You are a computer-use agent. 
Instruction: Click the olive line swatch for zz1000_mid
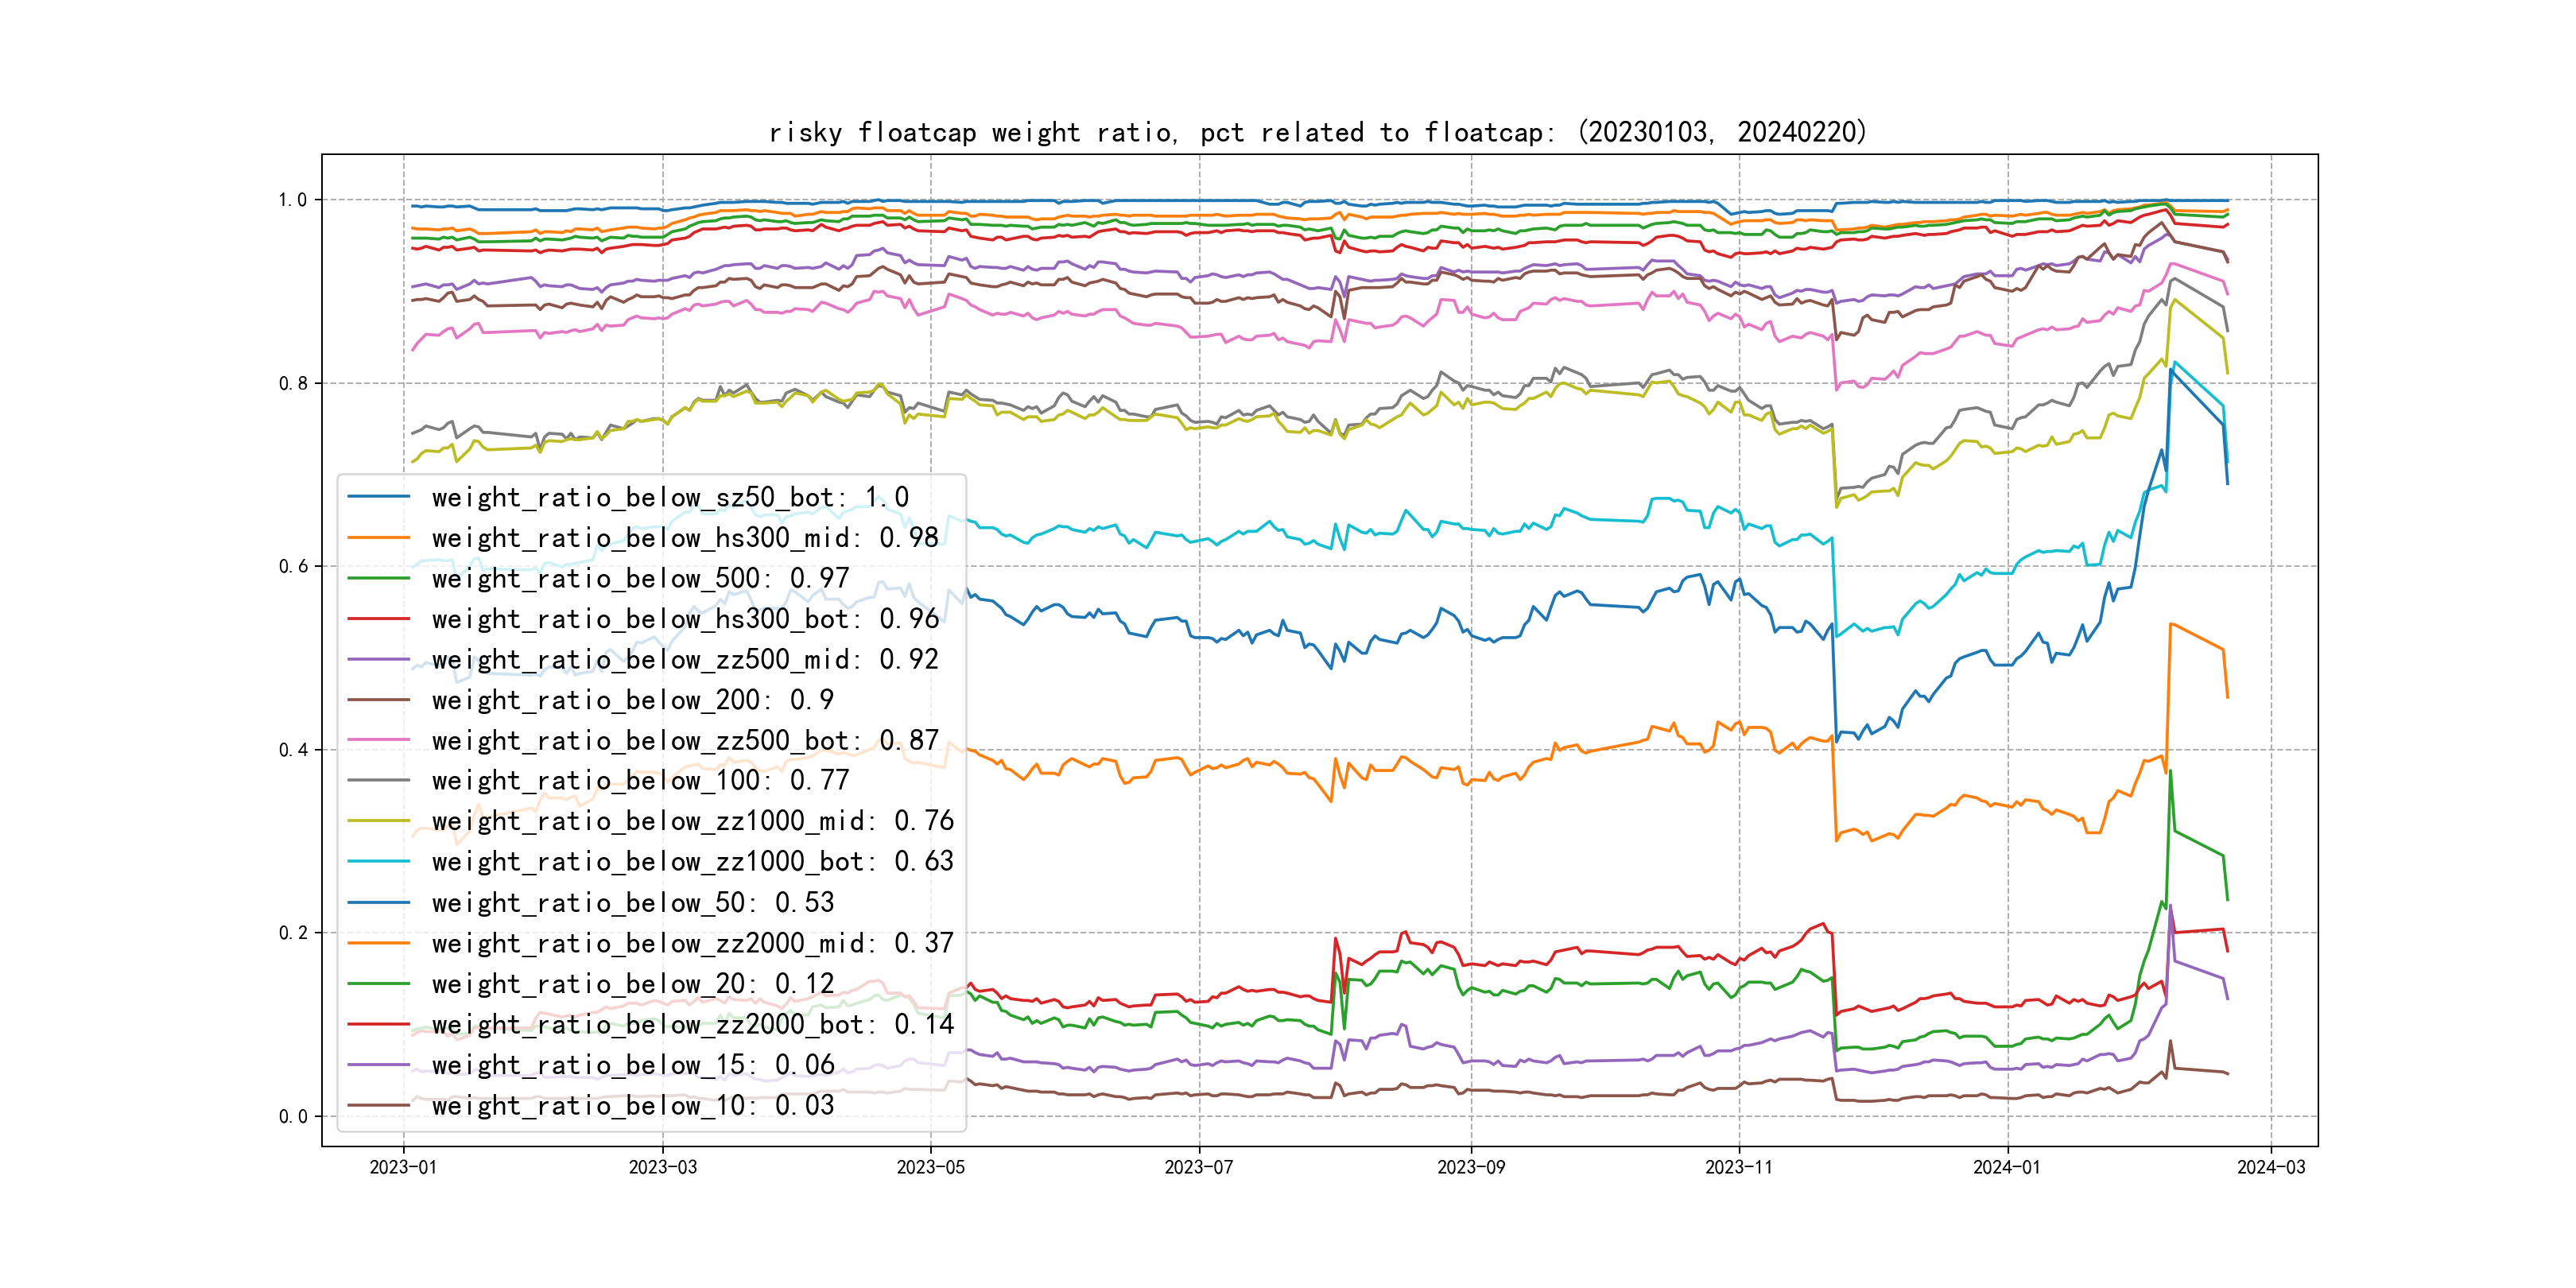378,821
